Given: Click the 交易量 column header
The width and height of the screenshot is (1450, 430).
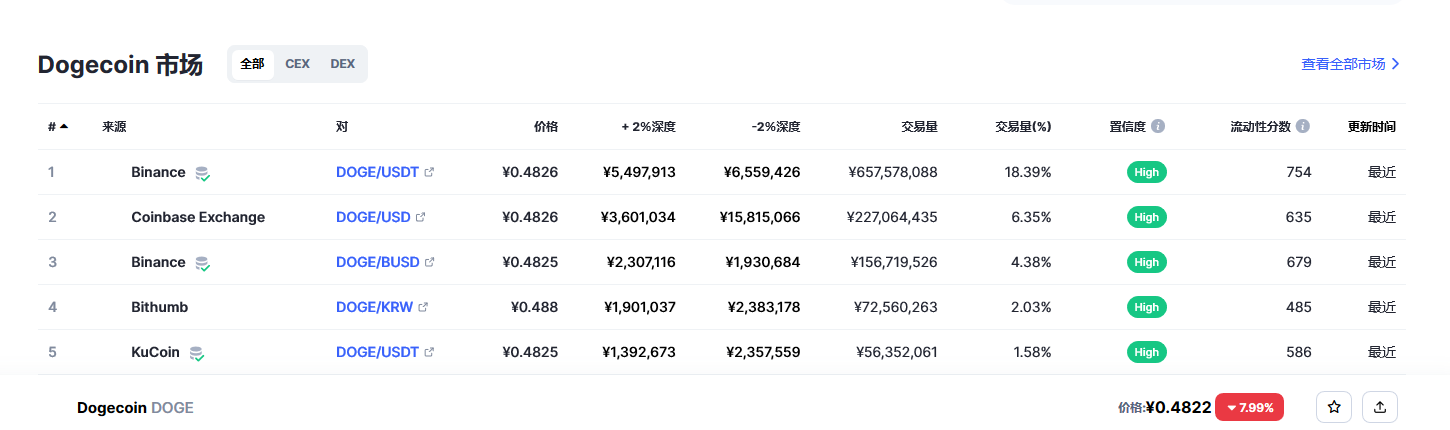Looking at the screenshot, I should [x=918, y=127].
